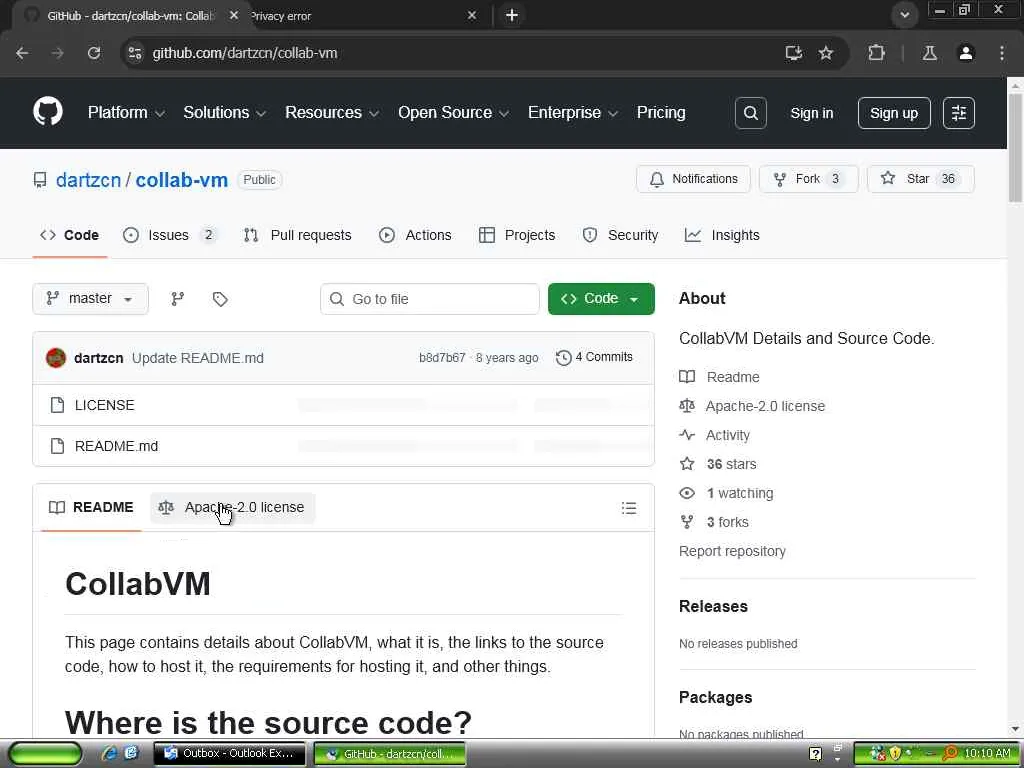This screenshot has height=768, width=1024.
Task: Open the Update README.md commit message
Action: tap(198, 358)
